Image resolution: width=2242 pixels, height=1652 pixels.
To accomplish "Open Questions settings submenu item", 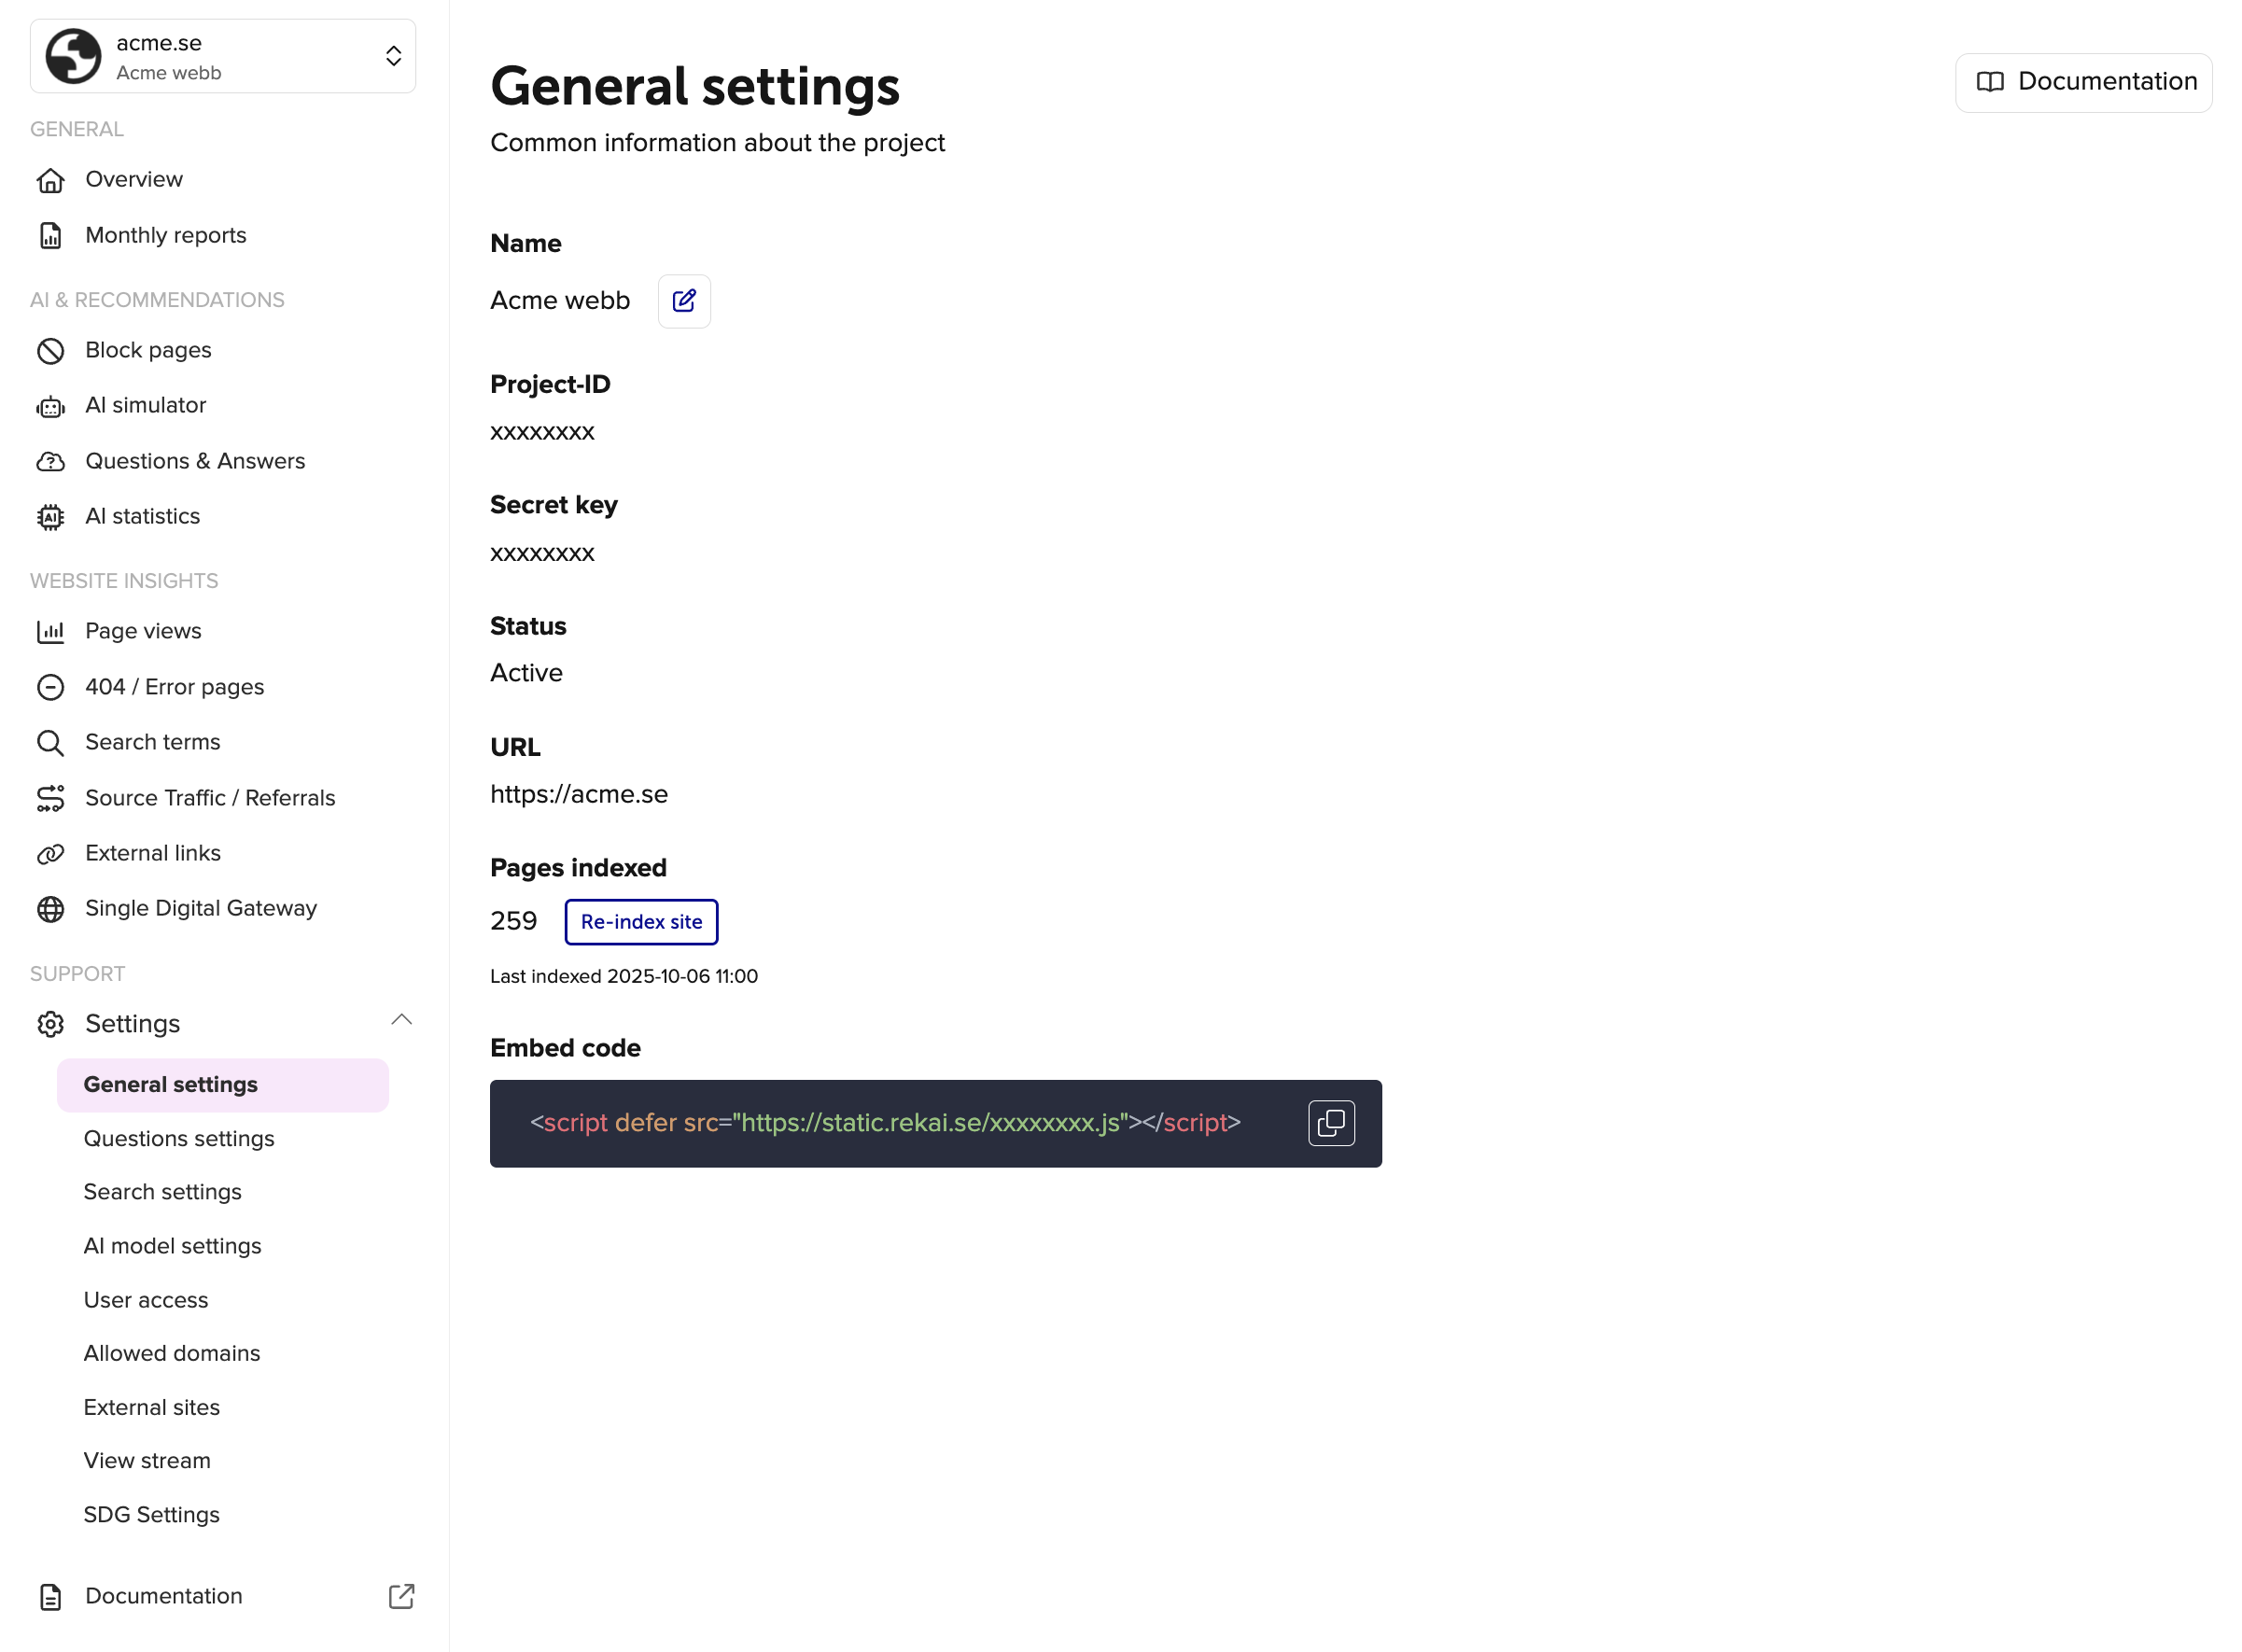I will click(x=179, y=1139).
